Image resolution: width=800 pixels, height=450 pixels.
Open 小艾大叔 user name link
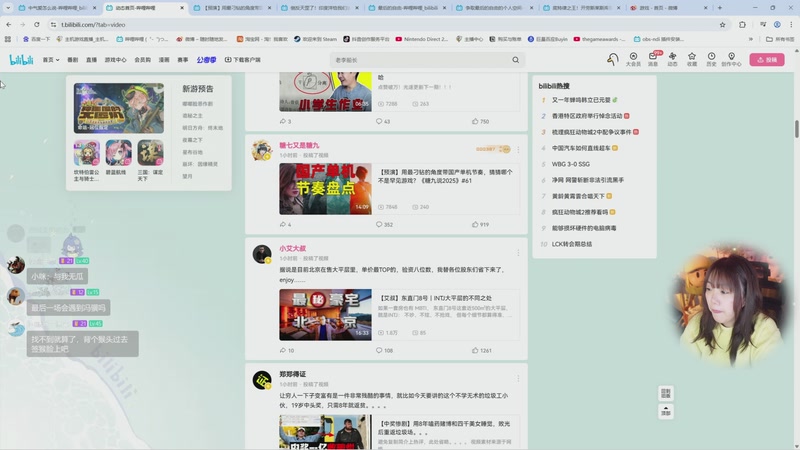coord(292,248)
